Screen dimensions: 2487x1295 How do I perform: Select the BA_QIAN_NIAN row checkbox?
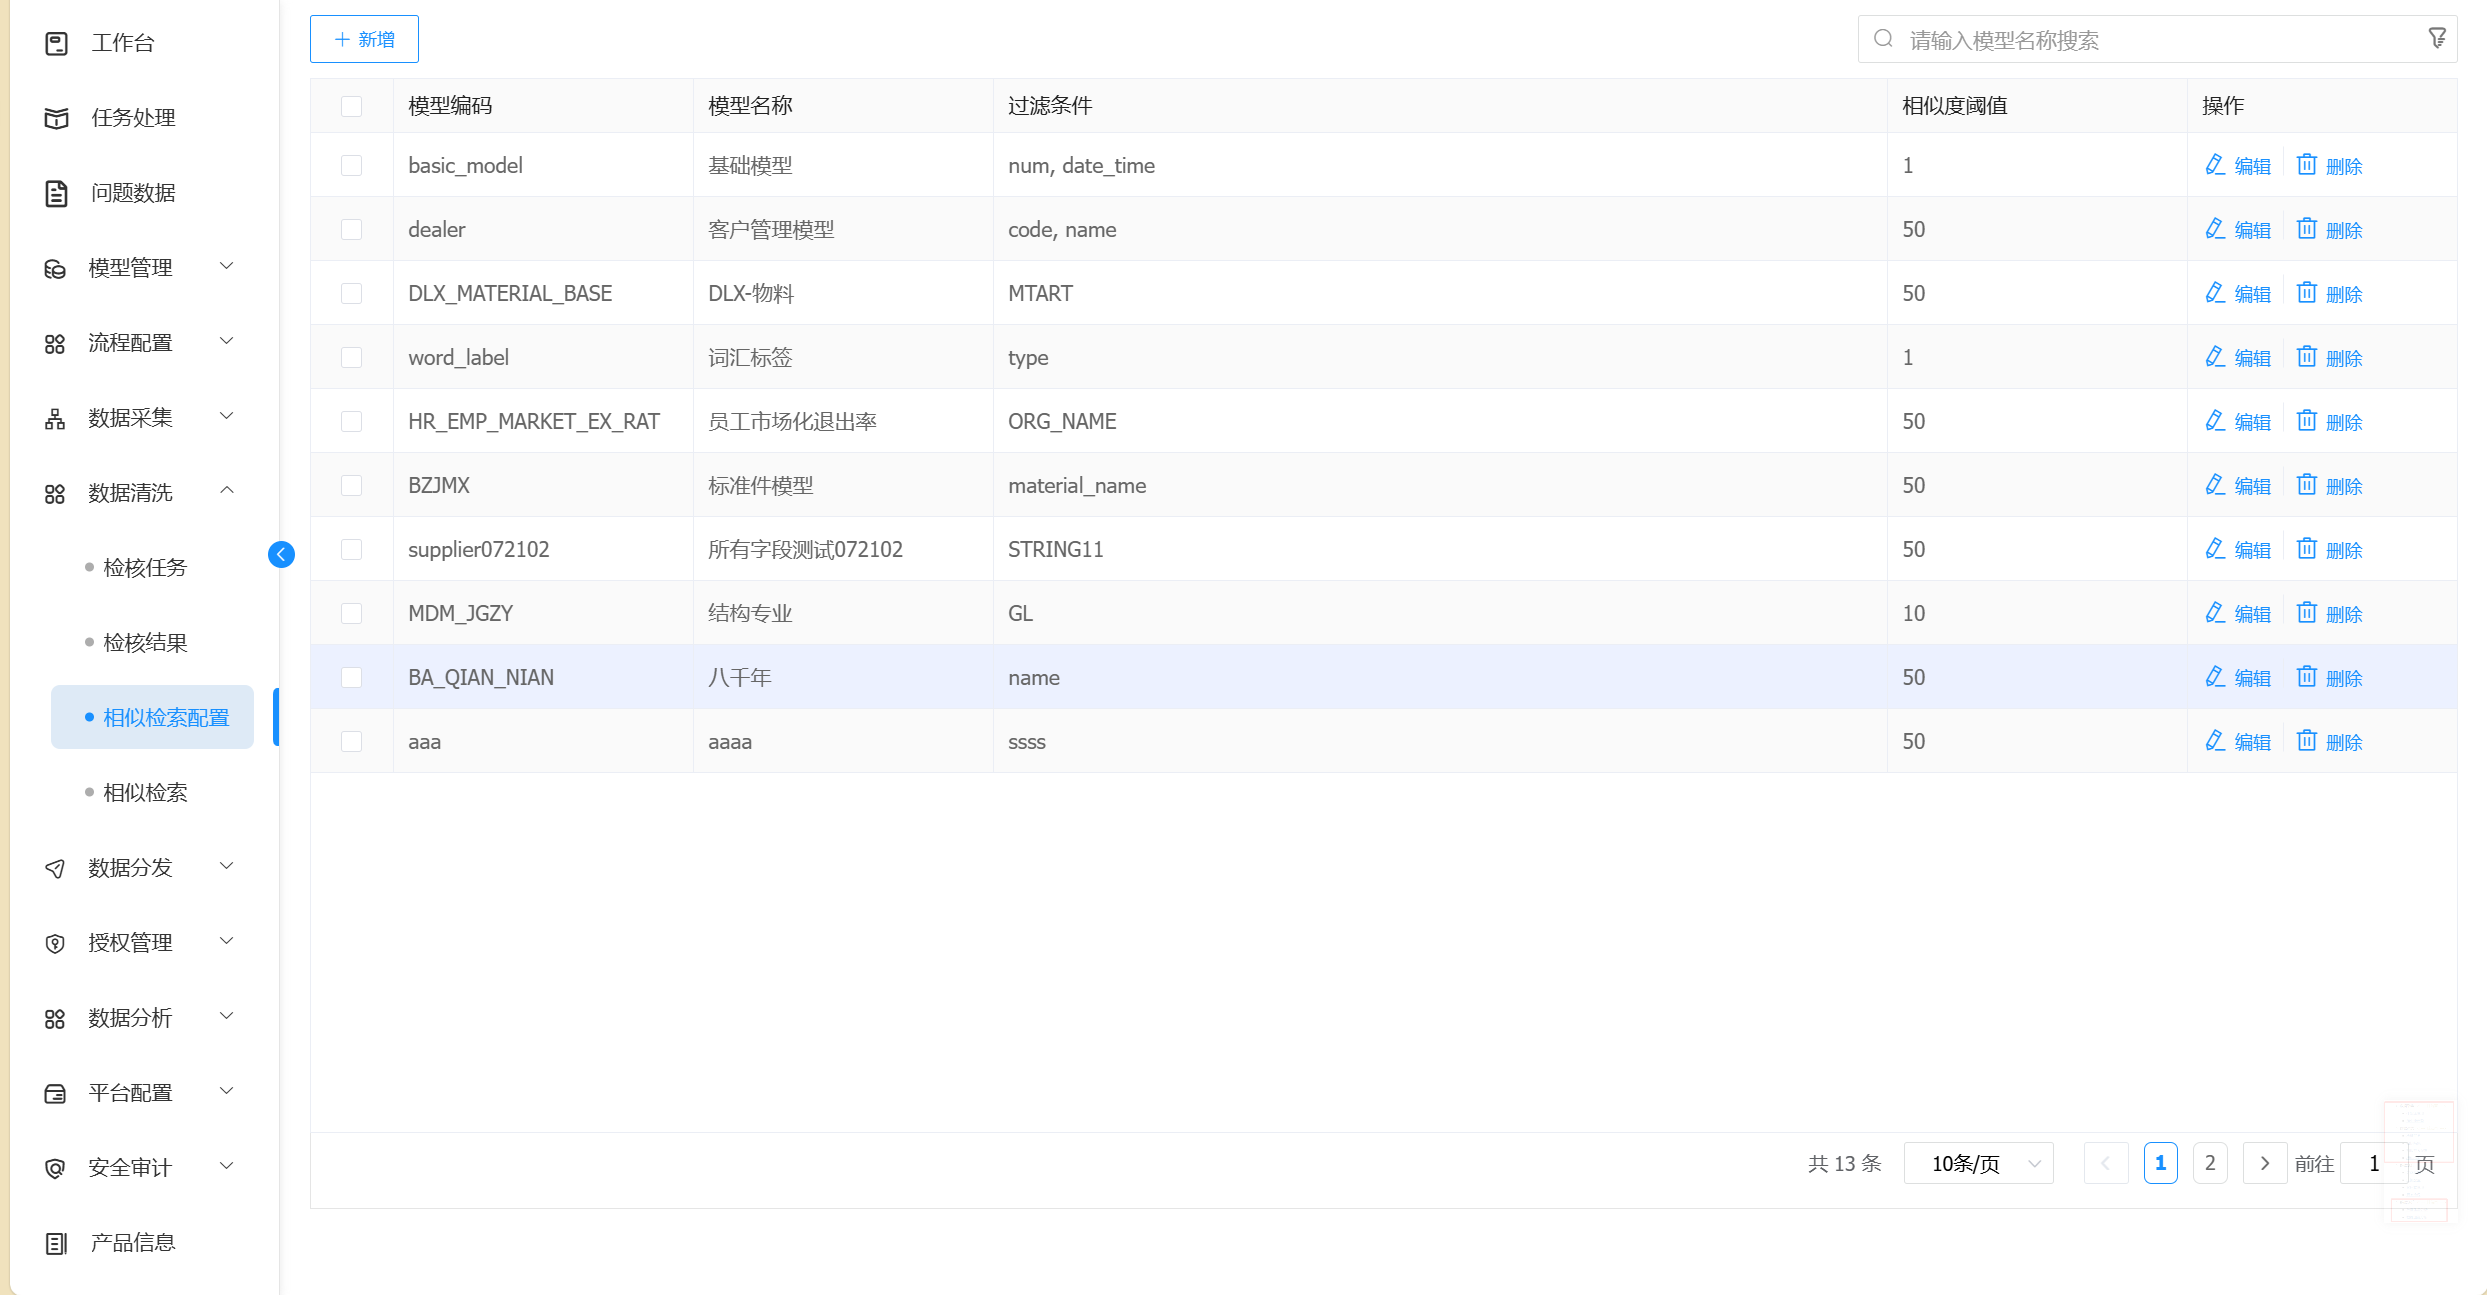[351, 677]
